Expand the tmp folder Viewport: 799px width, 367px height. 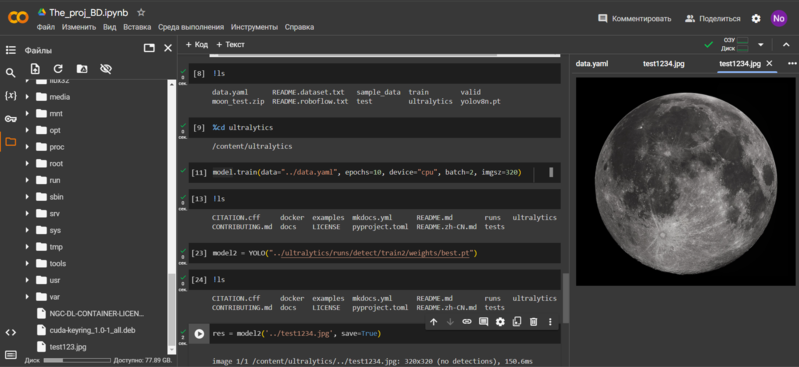pyautogui.click(x=27, y=247)
